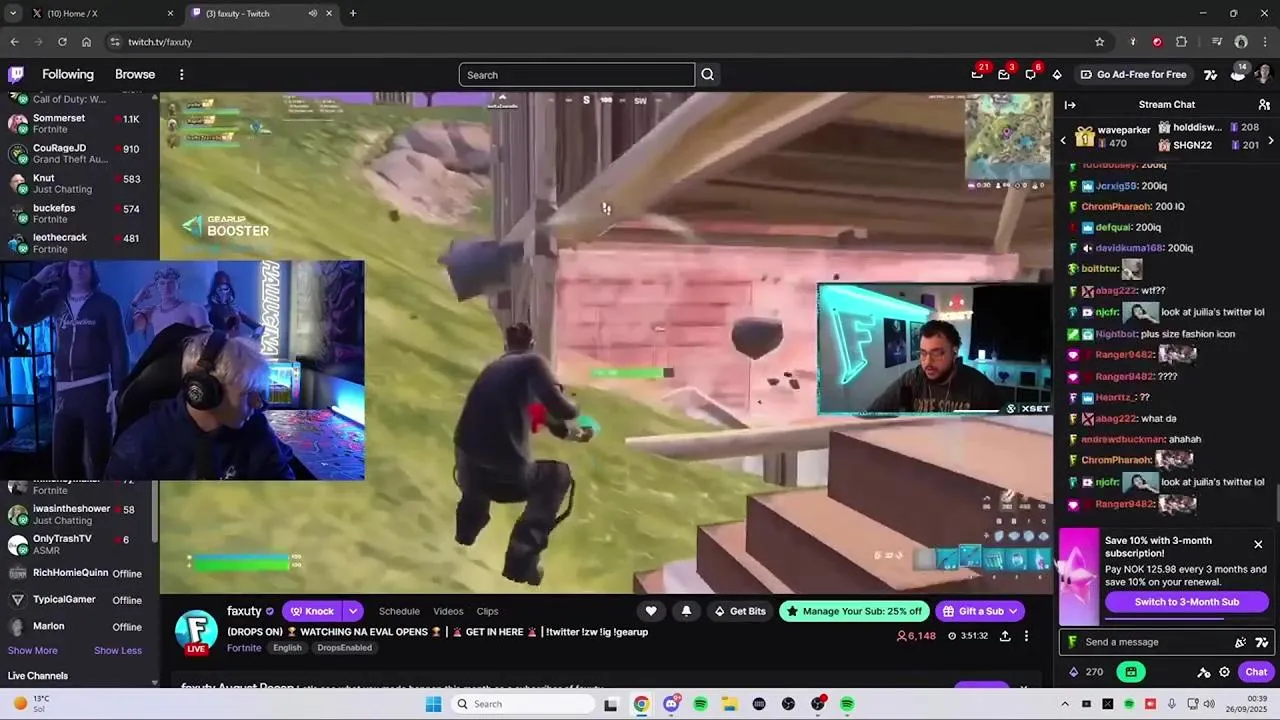Open the browser extensions puzzle icon

1181,42
